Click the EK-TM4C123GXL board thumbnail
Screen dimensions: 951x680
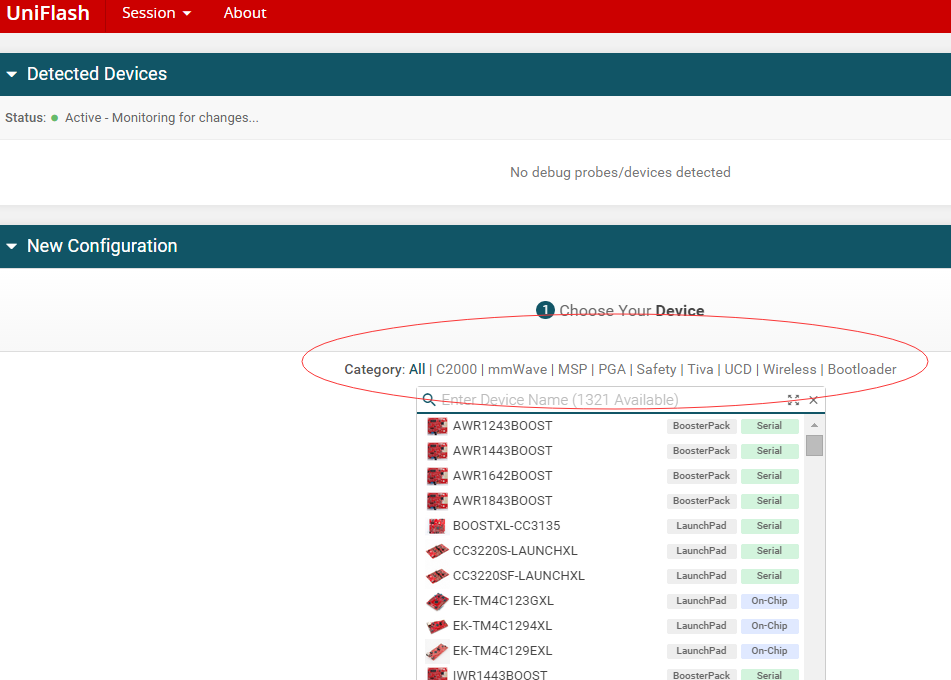pyautogui.click(x=437, y=601)
